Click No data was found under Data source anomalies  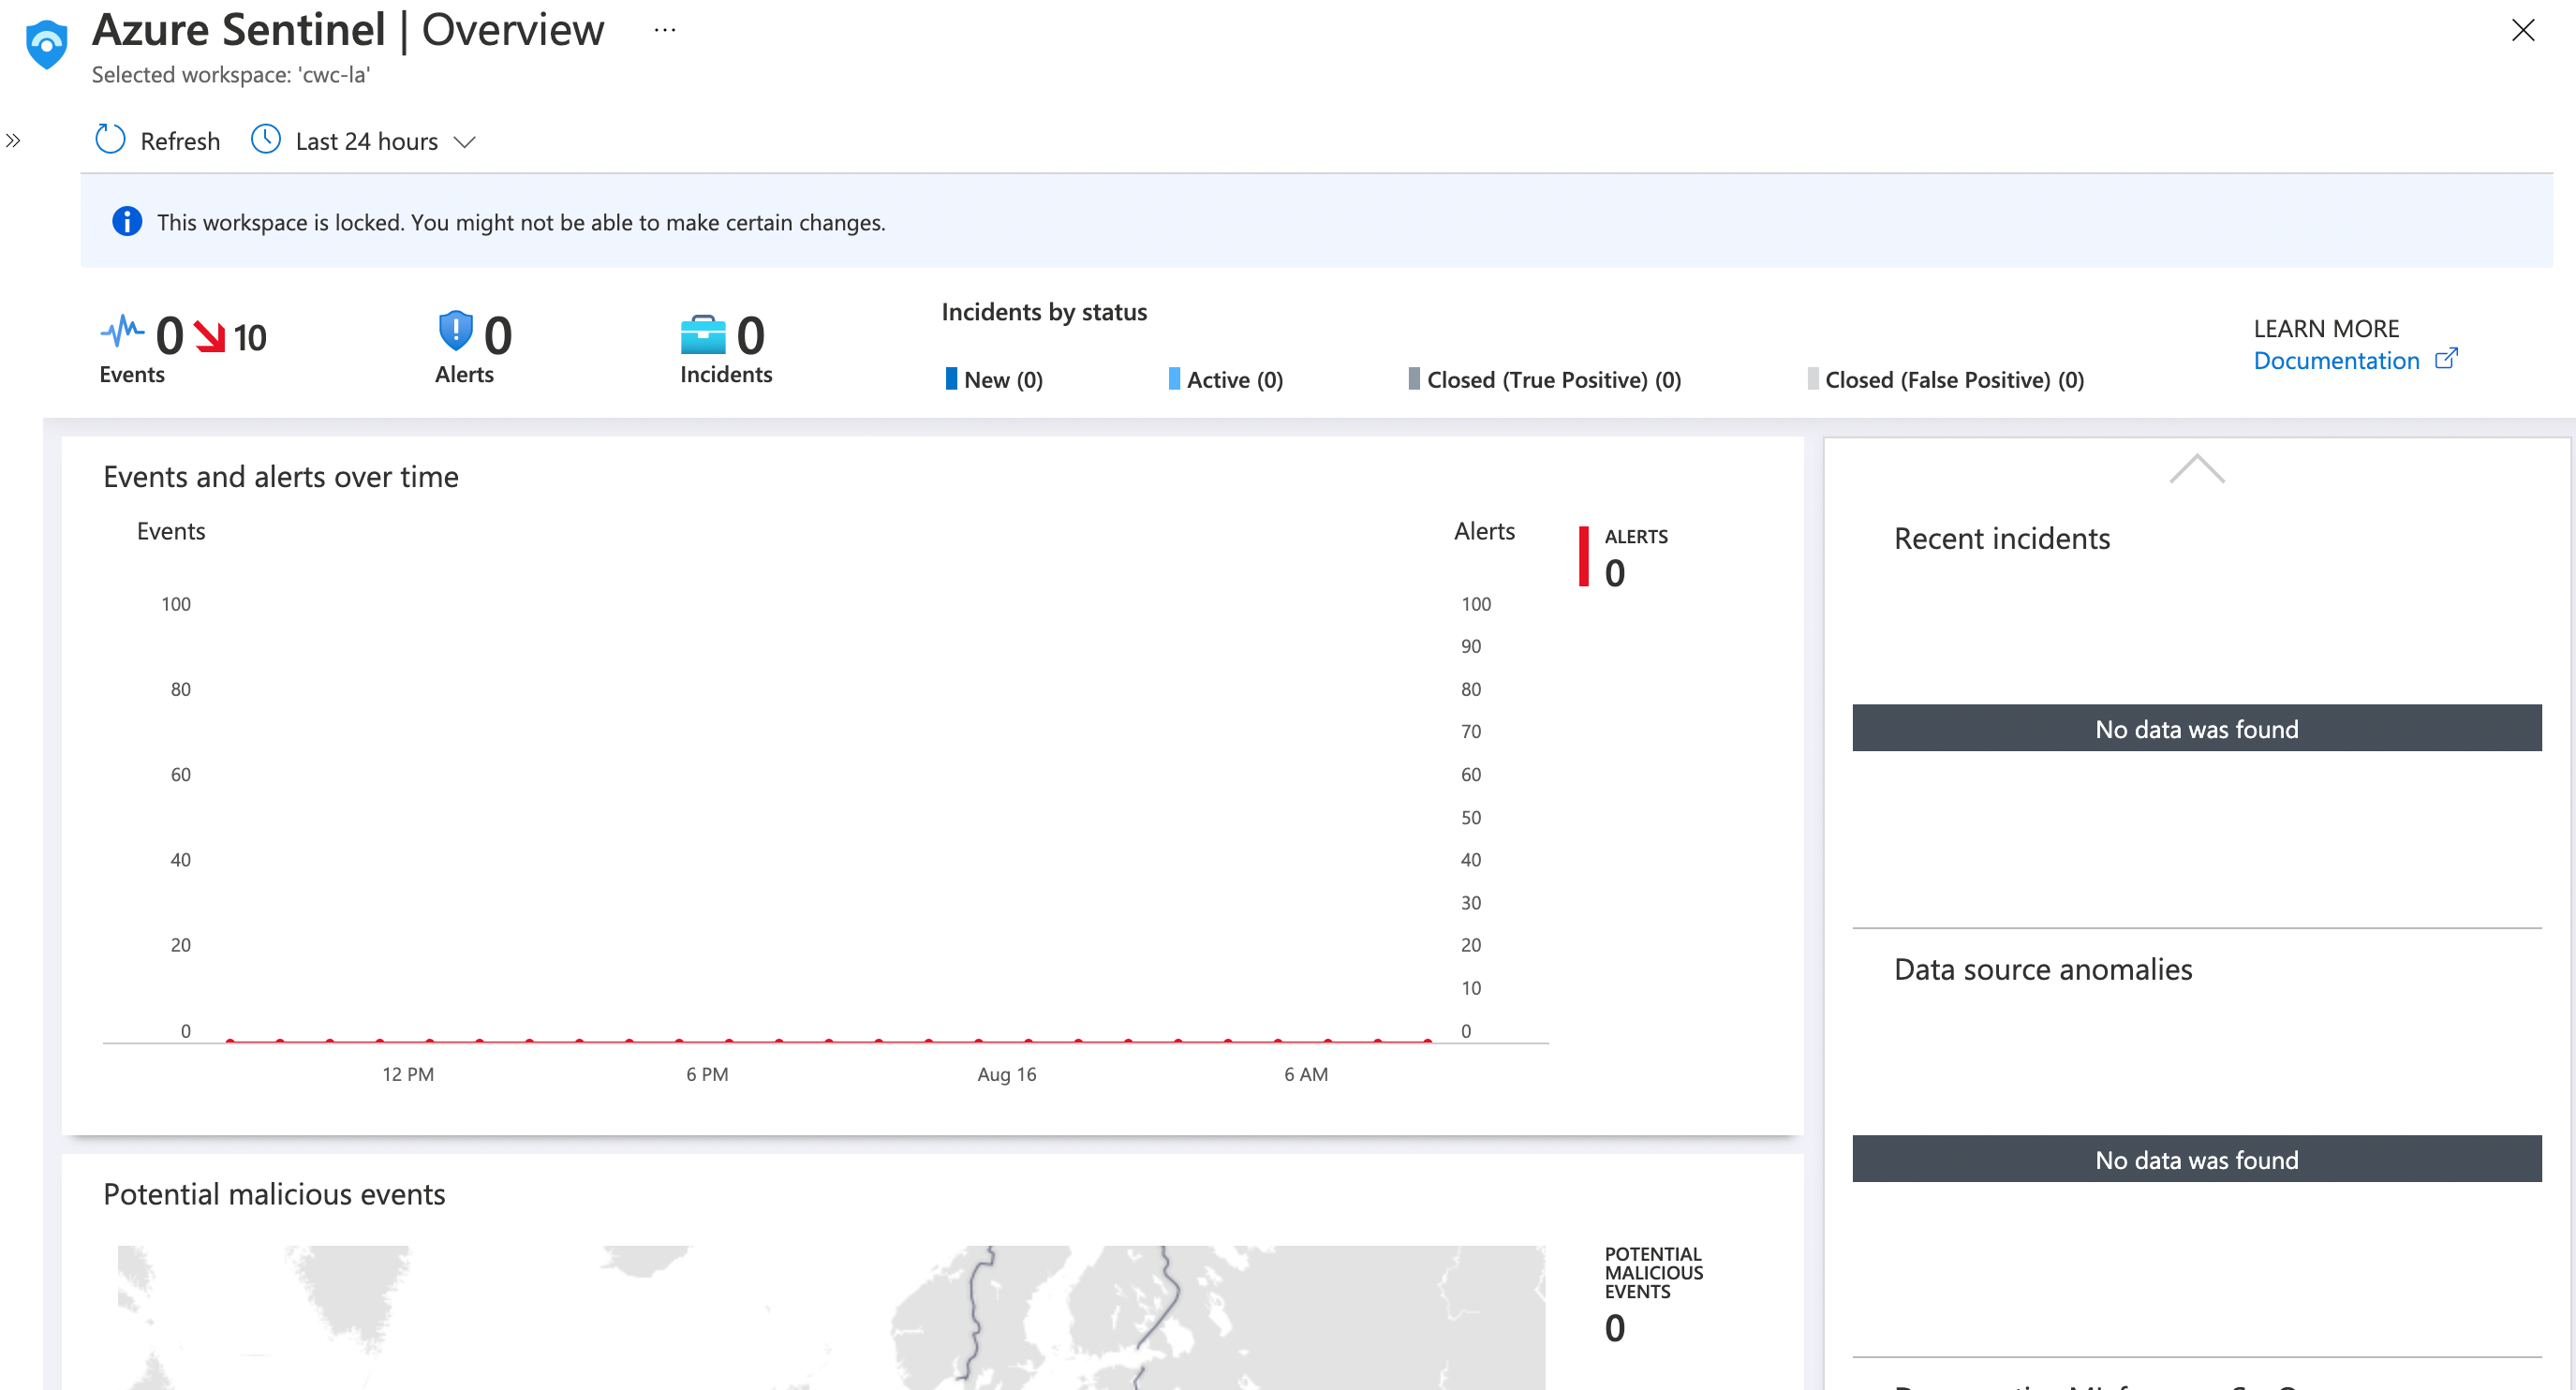tap(2196, 1158)
